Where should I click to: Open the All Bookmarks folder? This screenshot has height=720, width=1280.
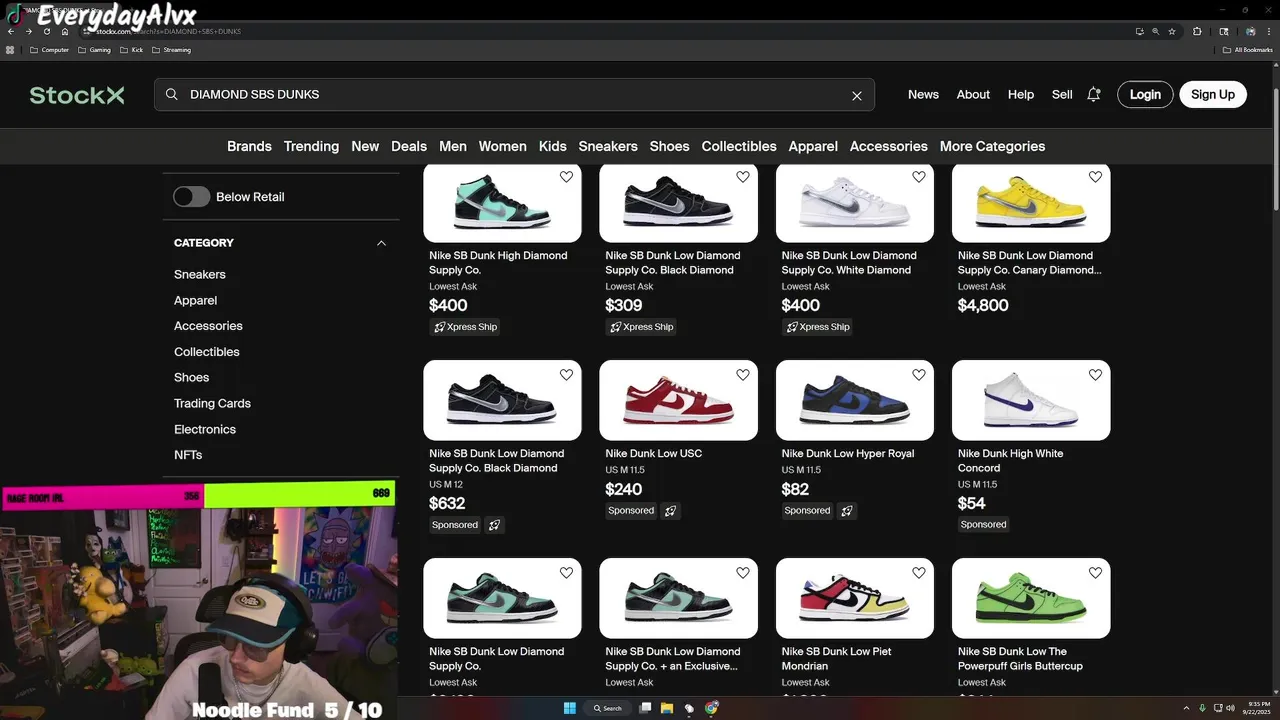coord(1248,50)
